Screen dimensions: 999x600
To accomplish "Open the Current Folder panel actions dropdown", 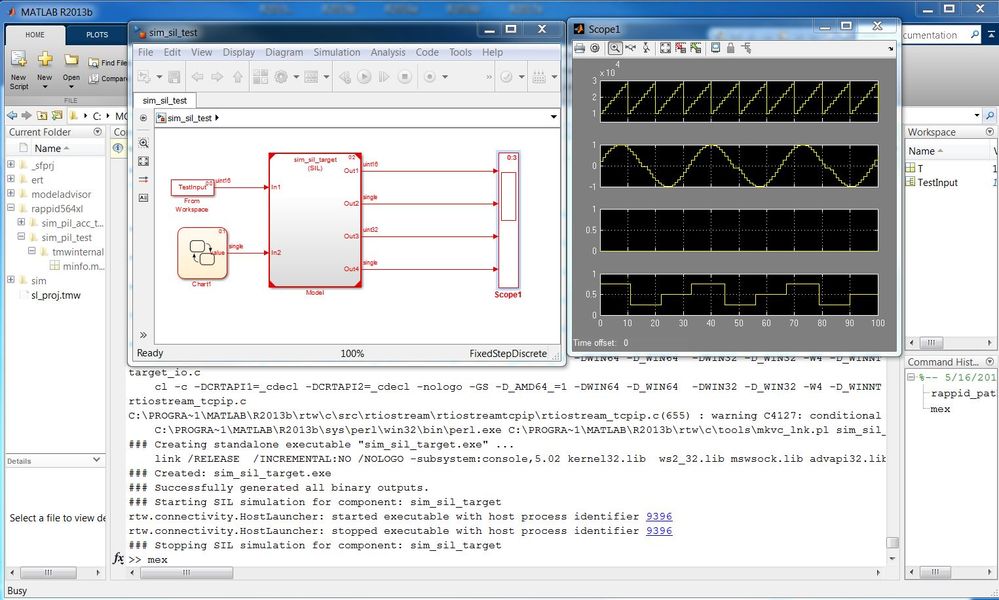I will pos(97,132).
